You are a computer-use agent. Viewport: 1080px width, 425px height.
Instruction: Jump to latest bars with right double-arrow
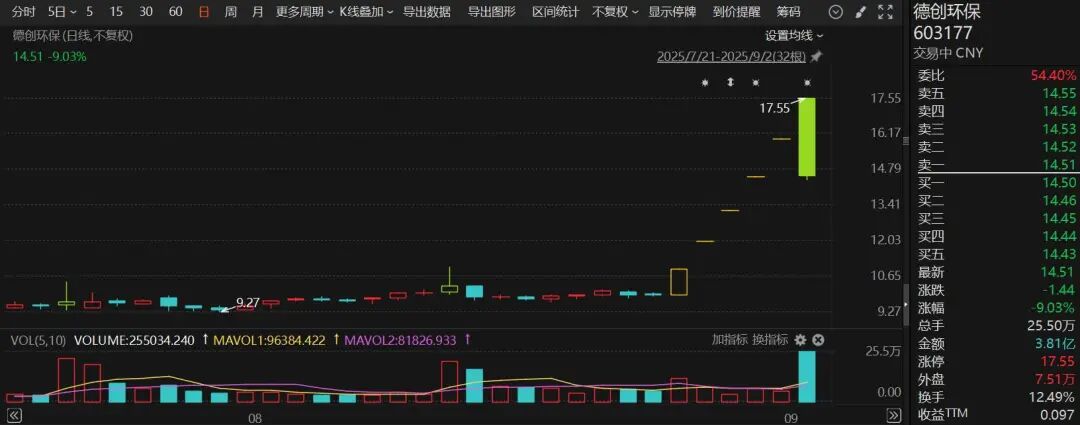point(893,415)
